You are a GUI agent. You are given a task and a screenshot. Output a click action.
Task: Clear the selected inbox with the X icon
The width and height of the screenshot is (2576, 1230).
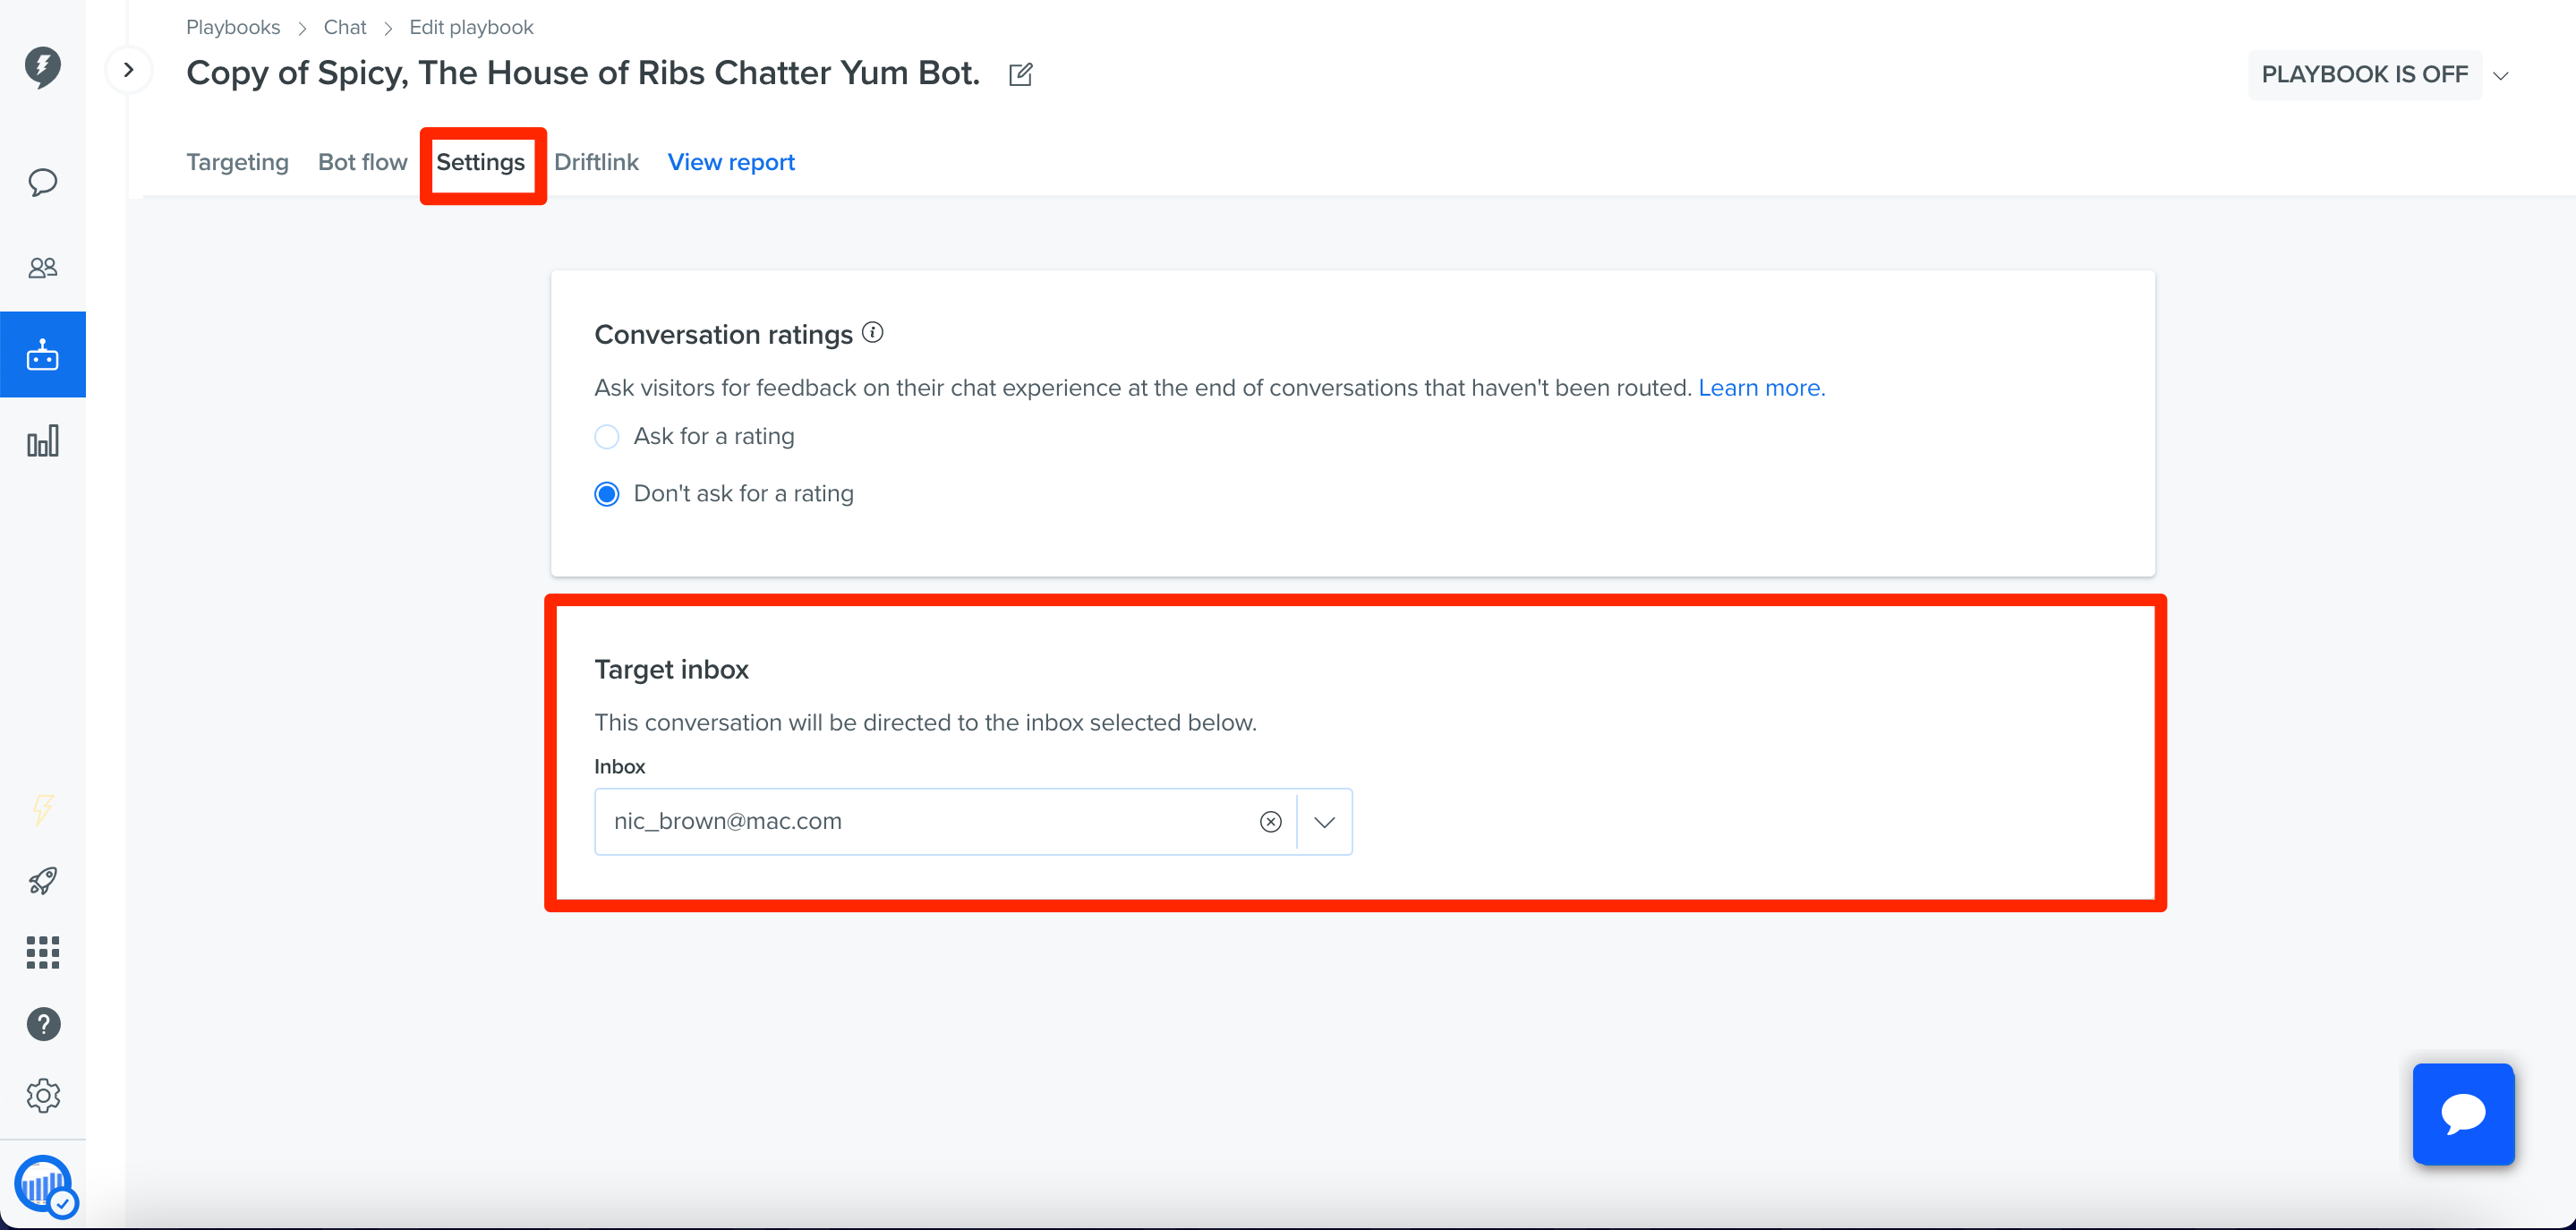tap(1270, 822)
